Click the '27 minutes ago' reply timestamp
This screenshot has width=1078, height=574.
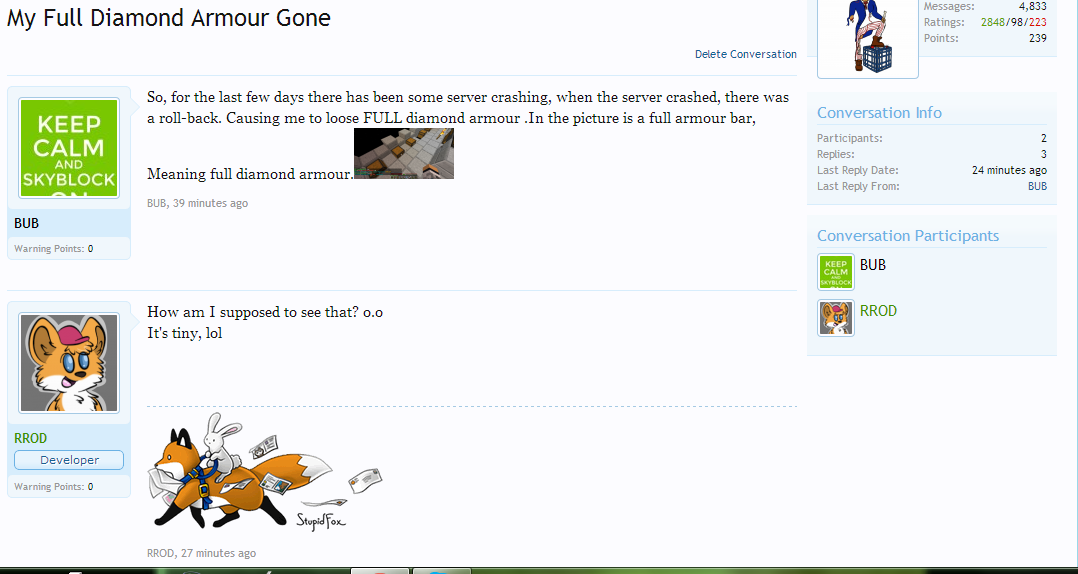[219, 553]
